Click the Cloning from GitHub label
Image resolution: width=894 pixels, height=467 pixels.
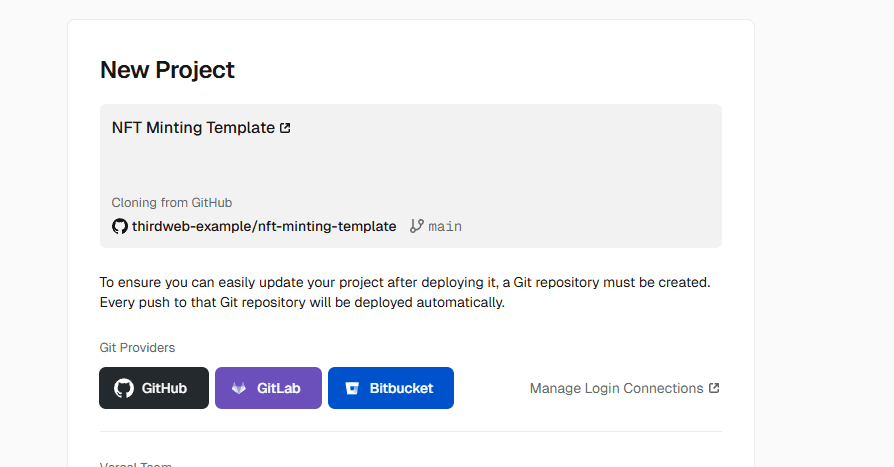click(x=172, y=202)
